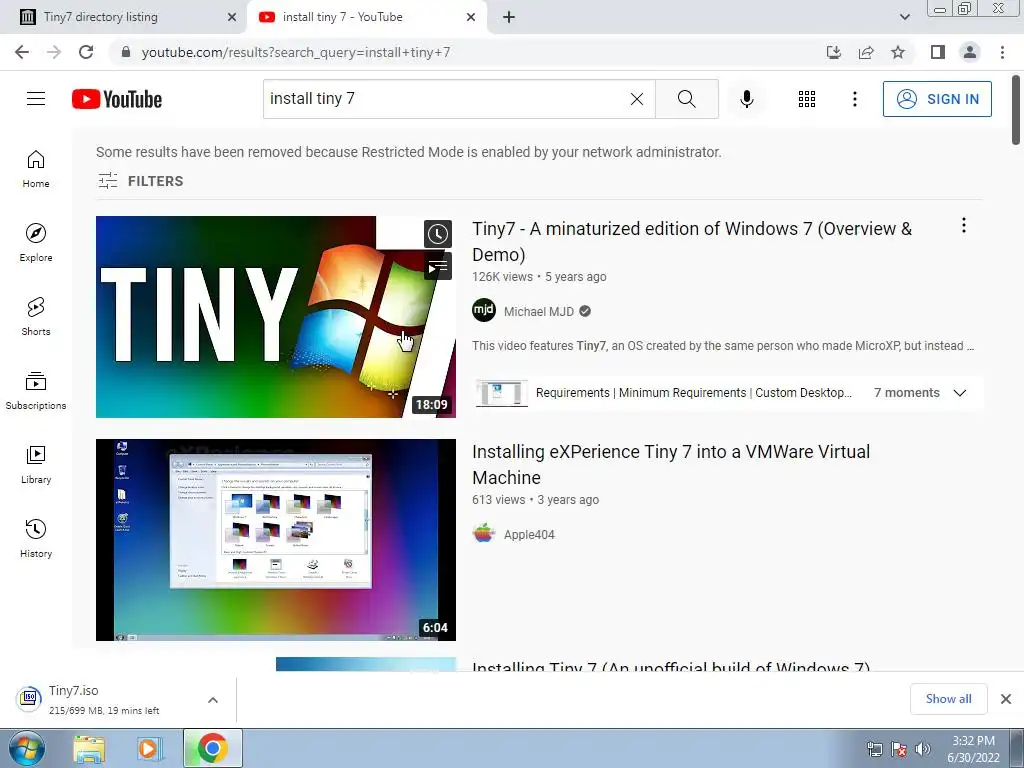
Task: Open Library in the sidebar
Action: click(x=36, y=464)
